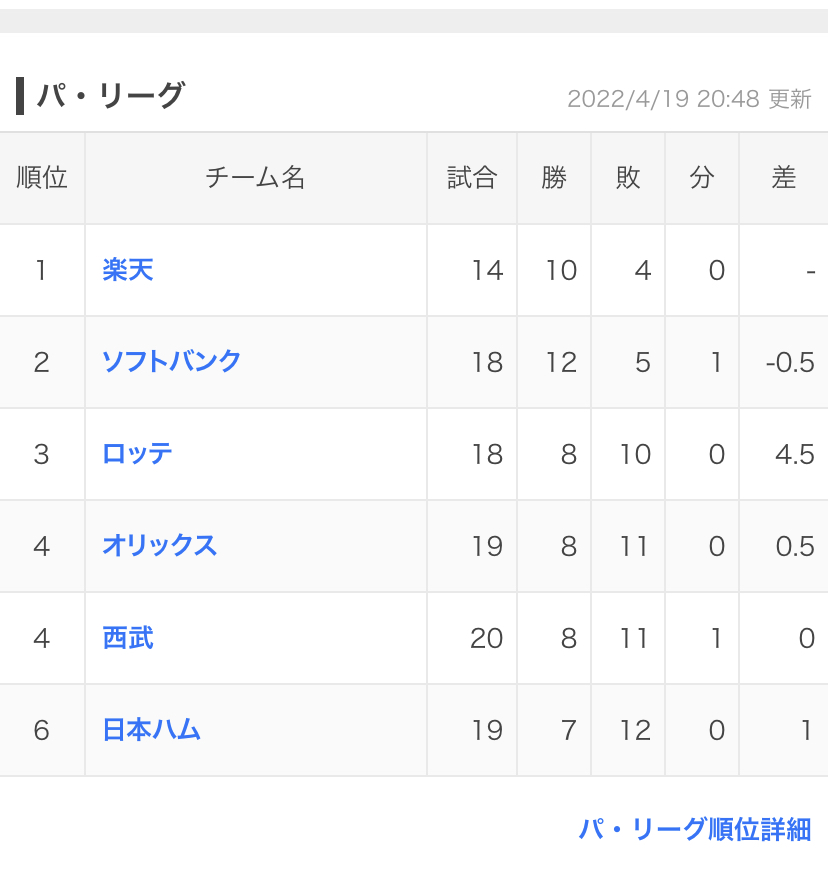
Task: Click the 日本ハム team link
Action: [152, 730]
